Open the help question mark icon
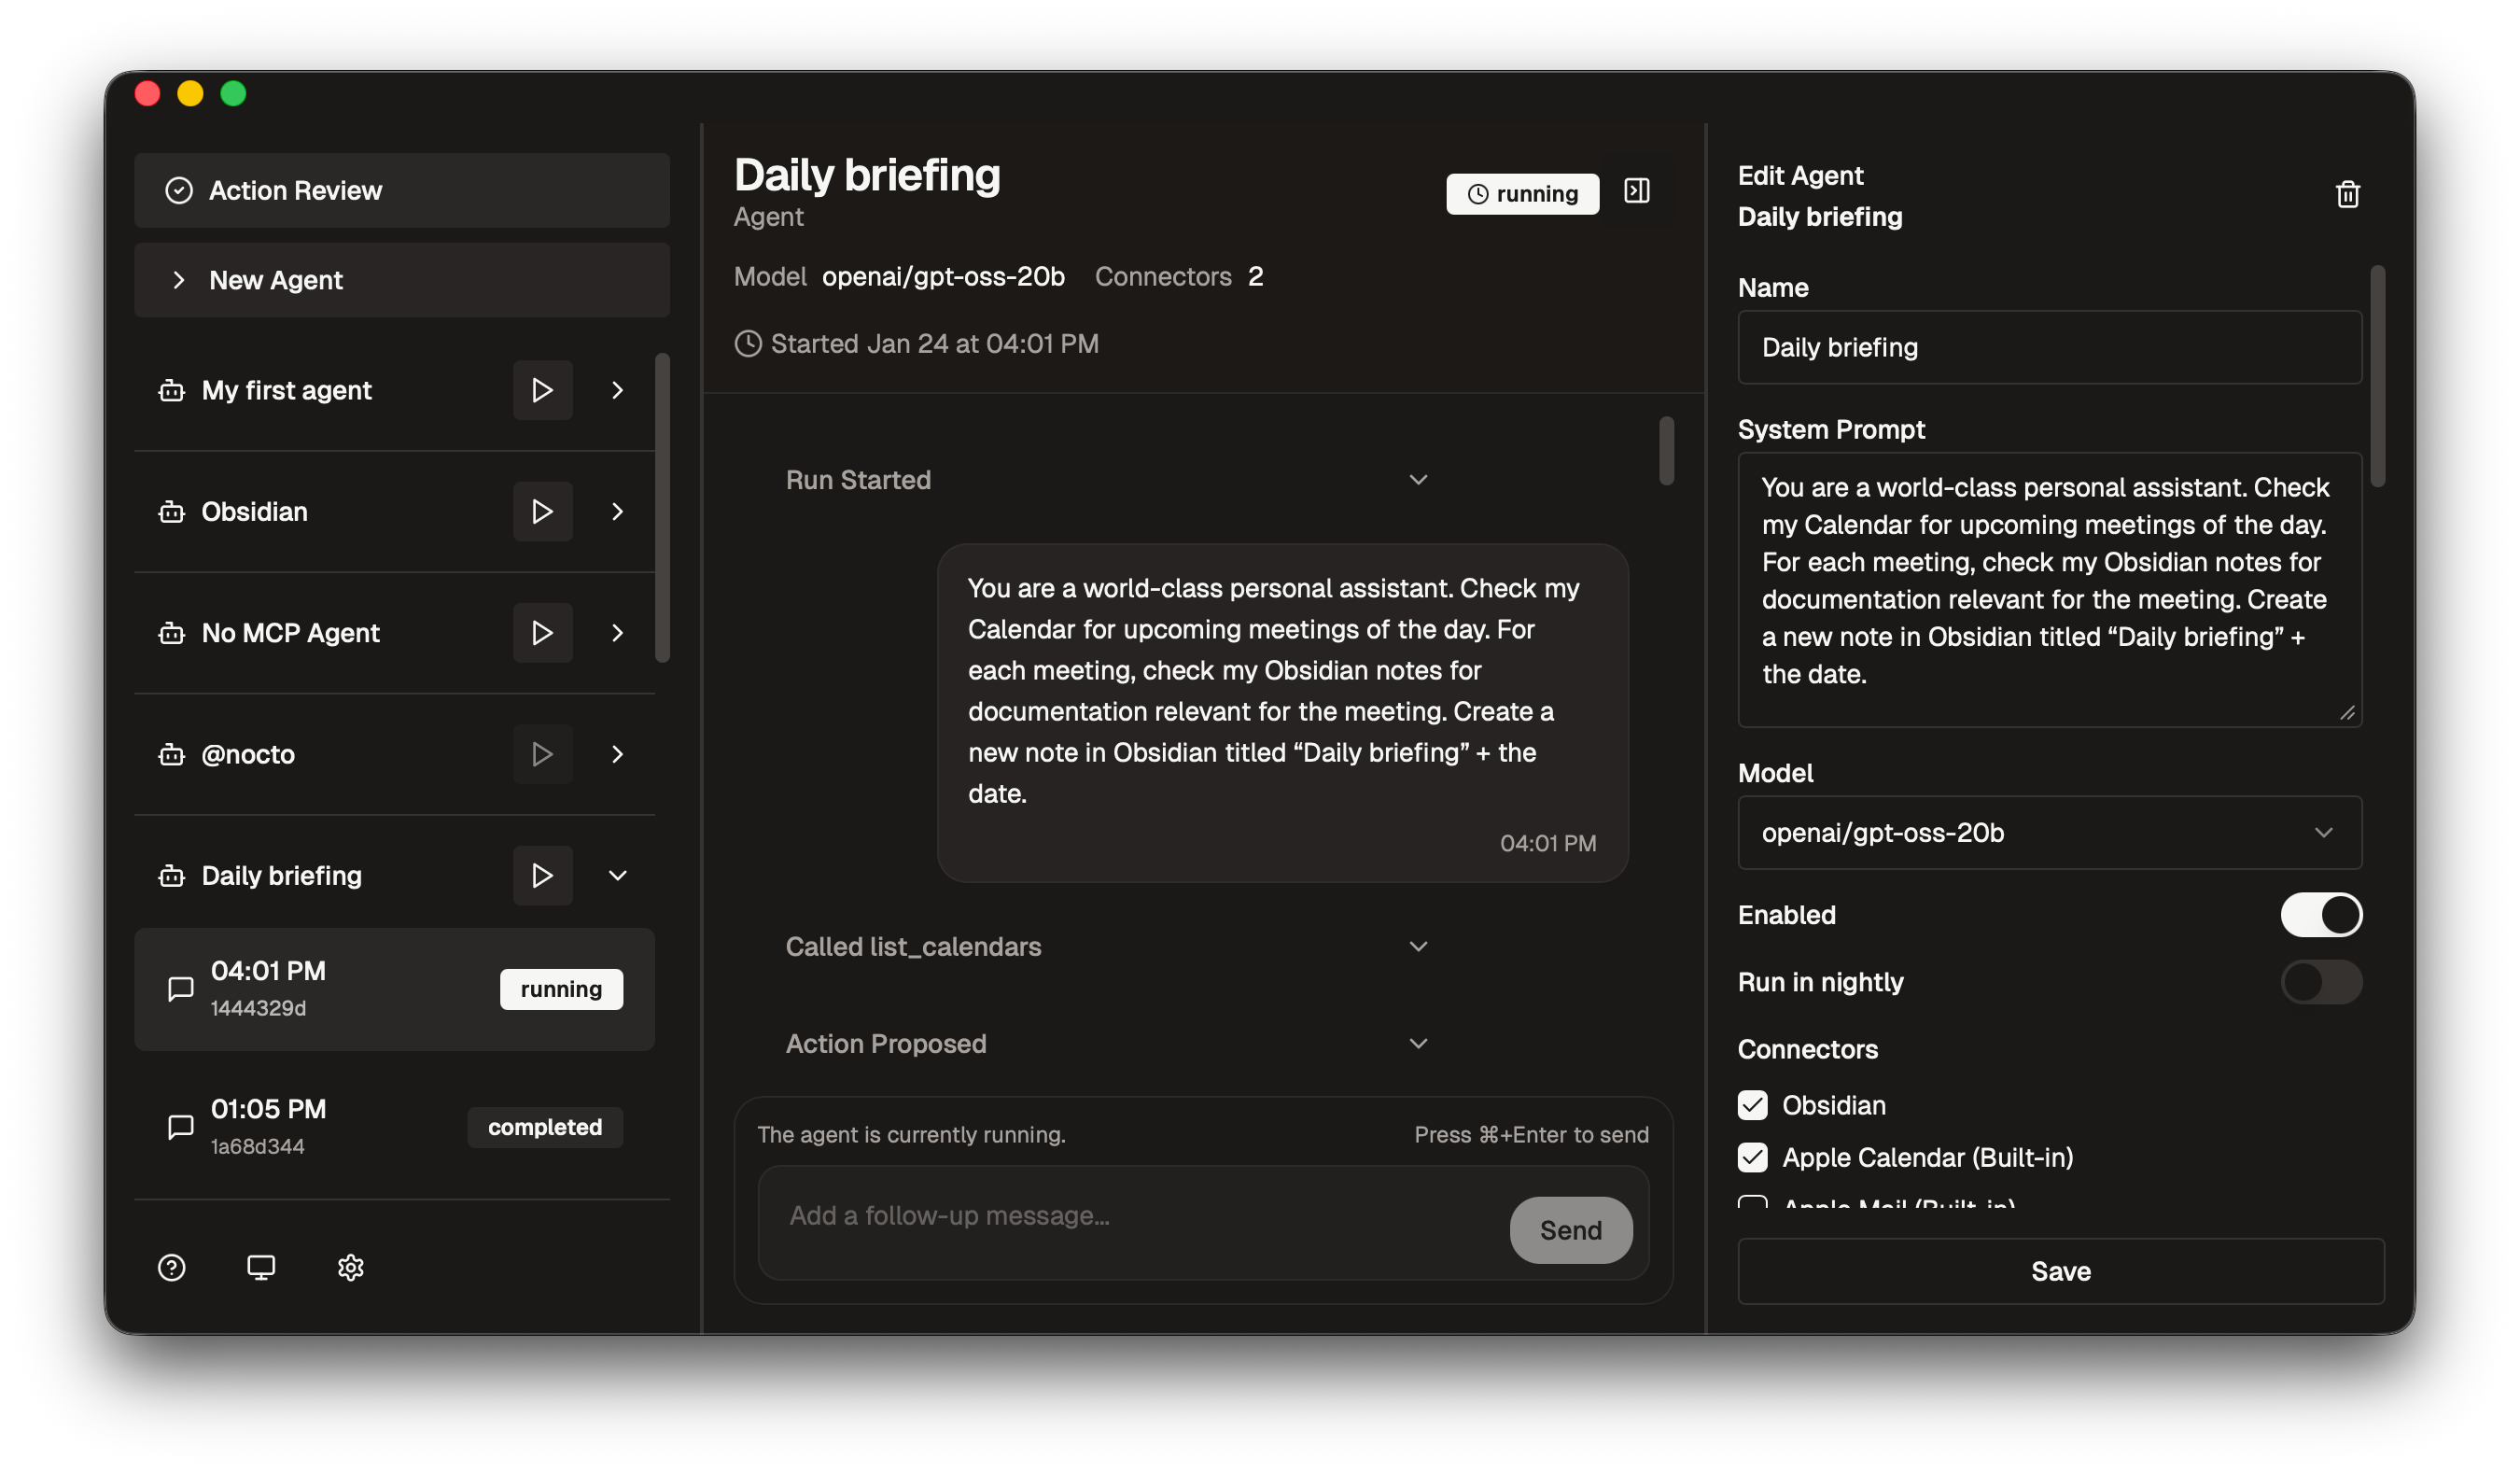The height and width of the screenshot is (1473, 2520). [x=172, y=1267]
